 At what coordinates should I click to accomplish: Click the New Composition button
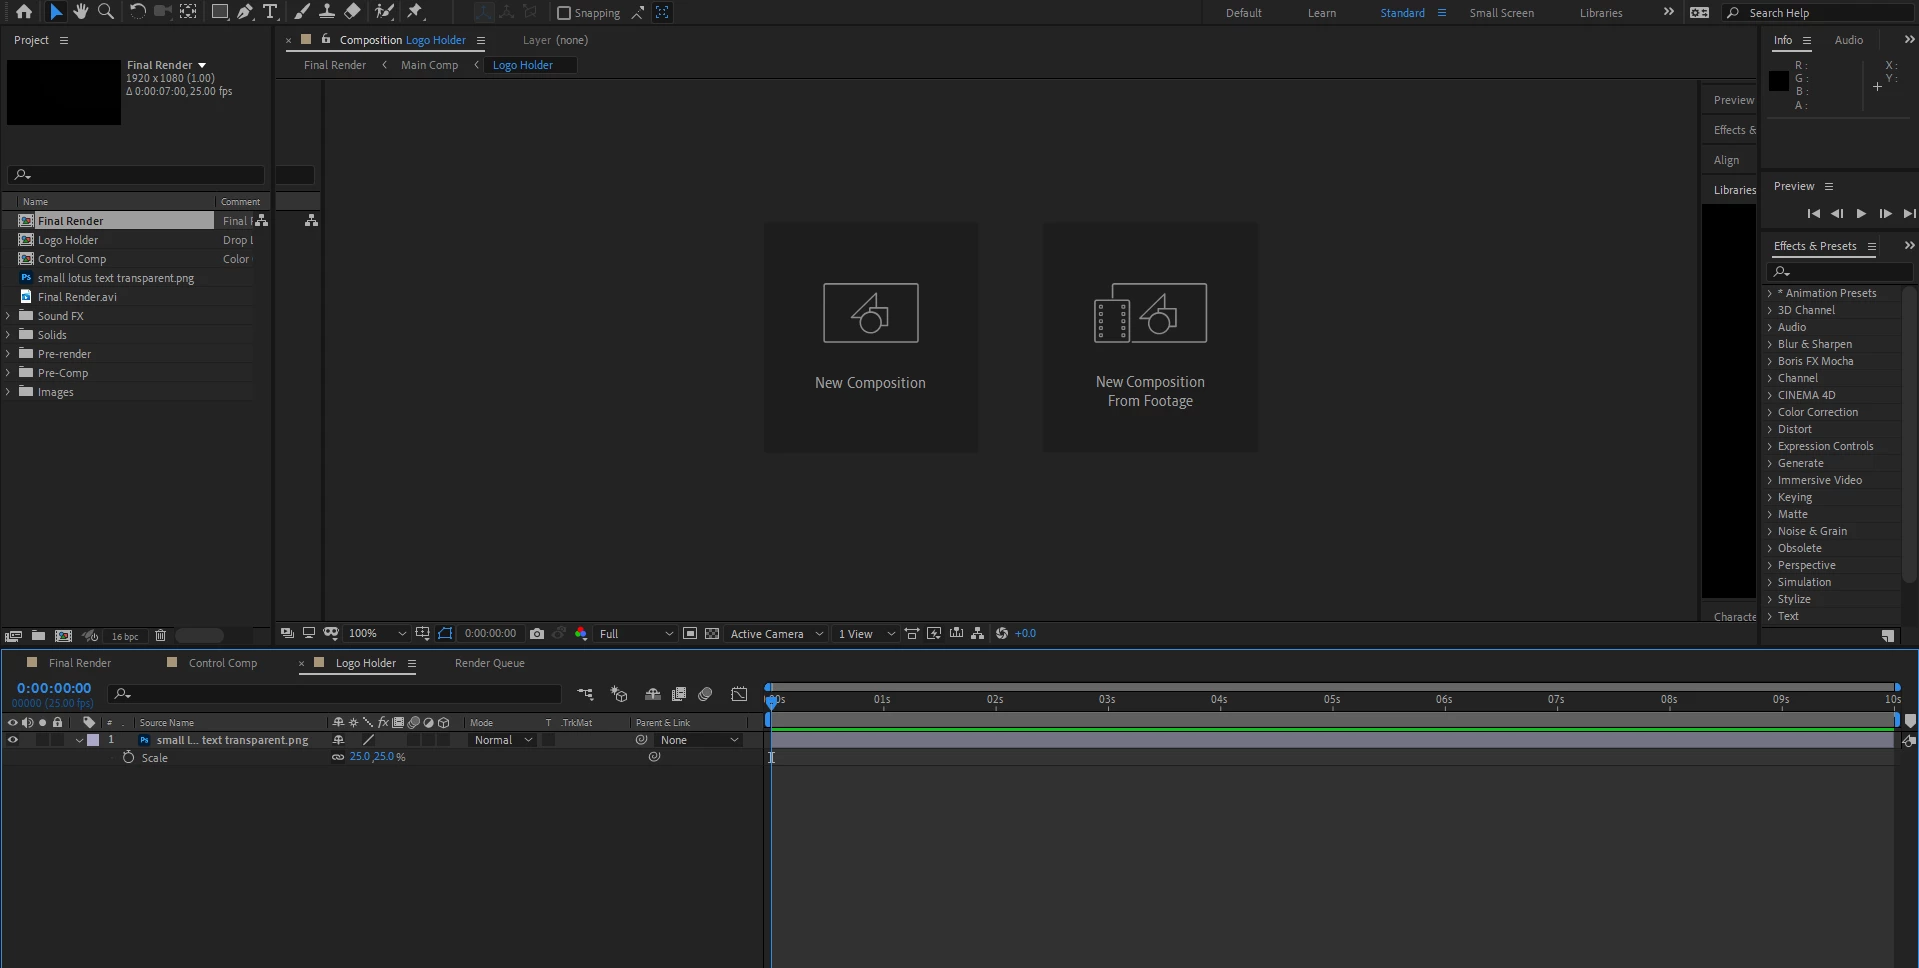pos(871,337)
